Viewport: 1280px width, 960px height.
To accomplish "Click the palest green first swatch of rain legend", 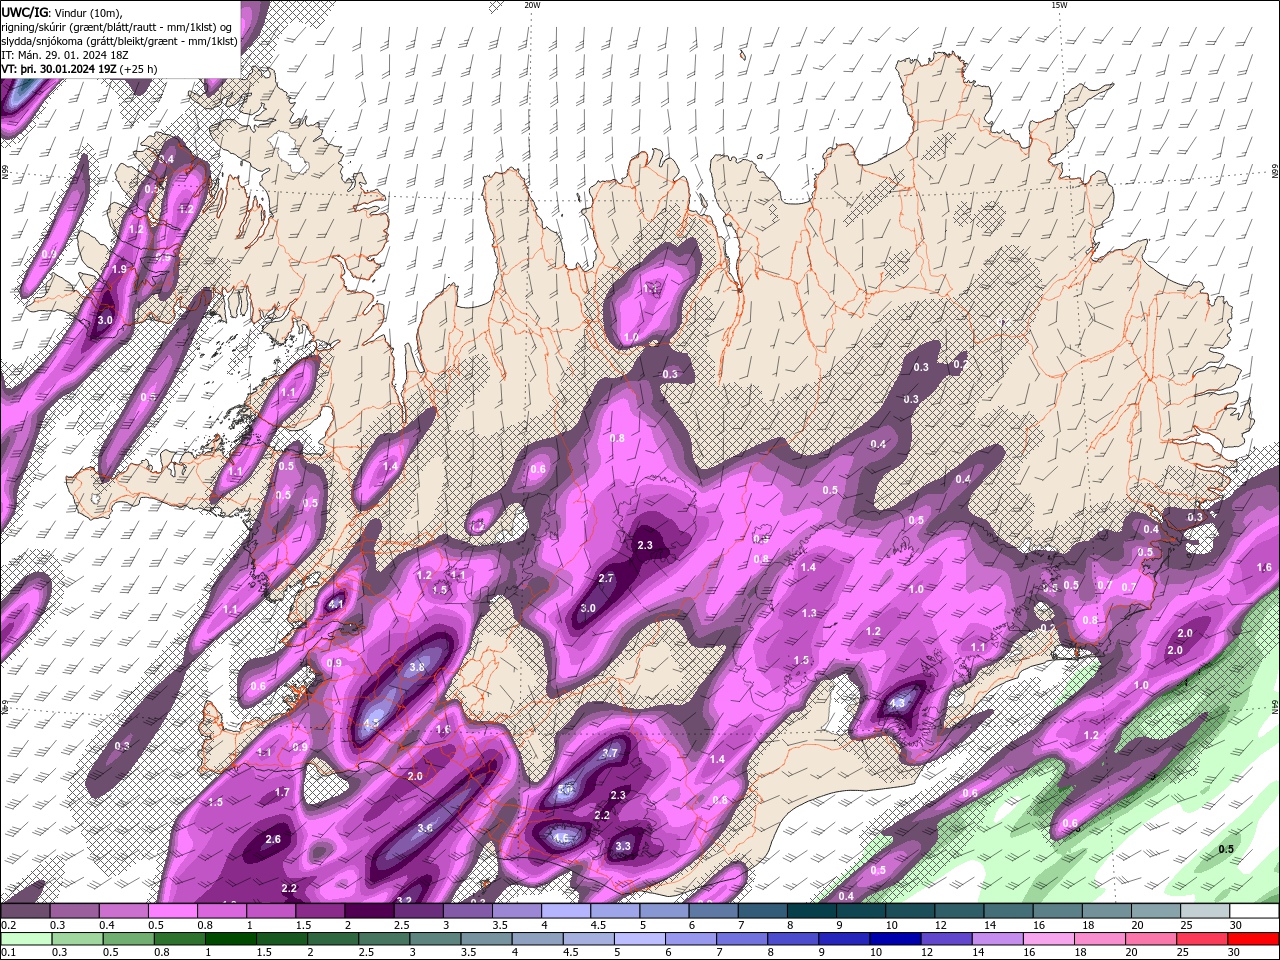I will click(25, 939).
